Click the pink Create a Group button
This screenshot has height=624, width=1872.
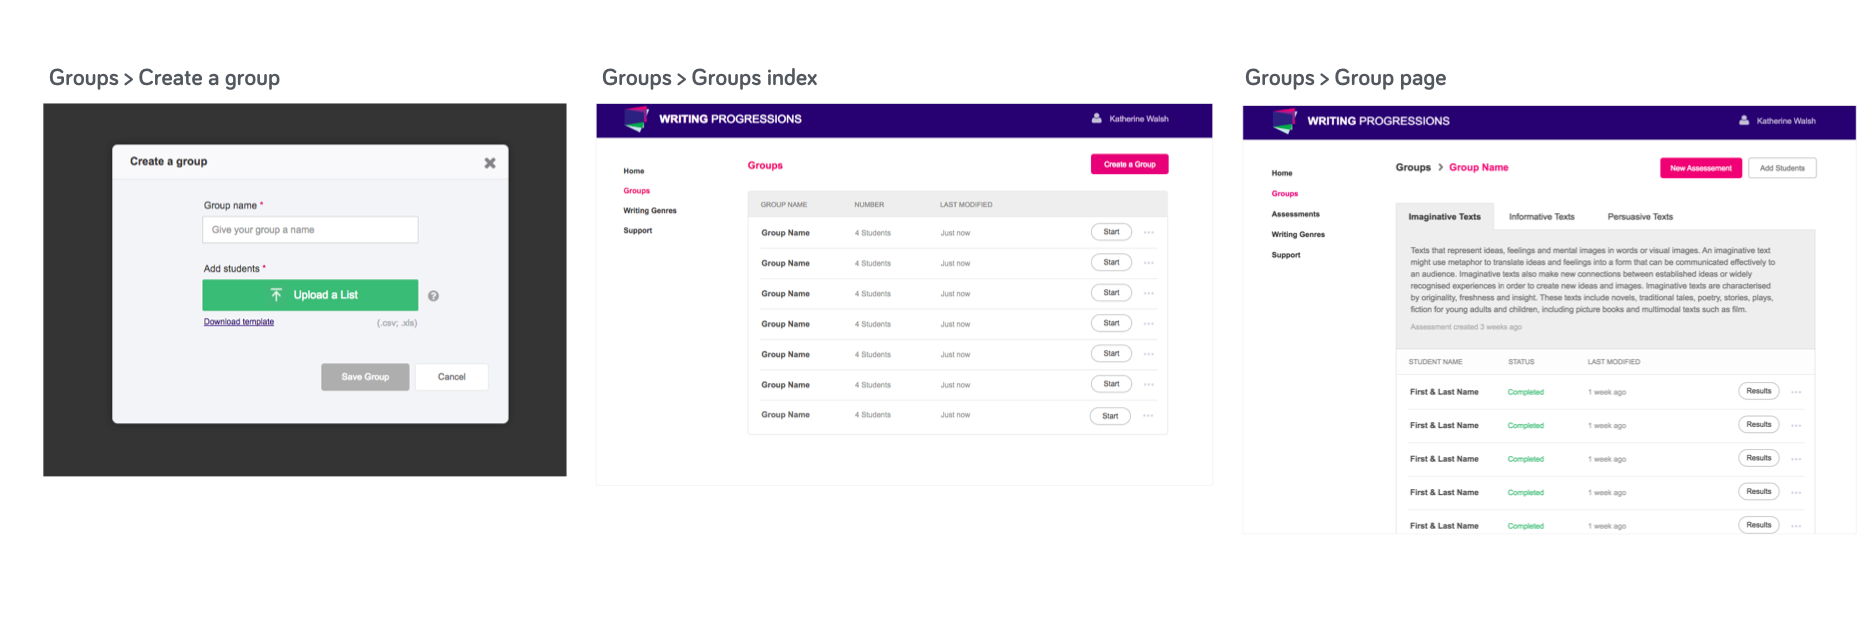coord(1129,164)
